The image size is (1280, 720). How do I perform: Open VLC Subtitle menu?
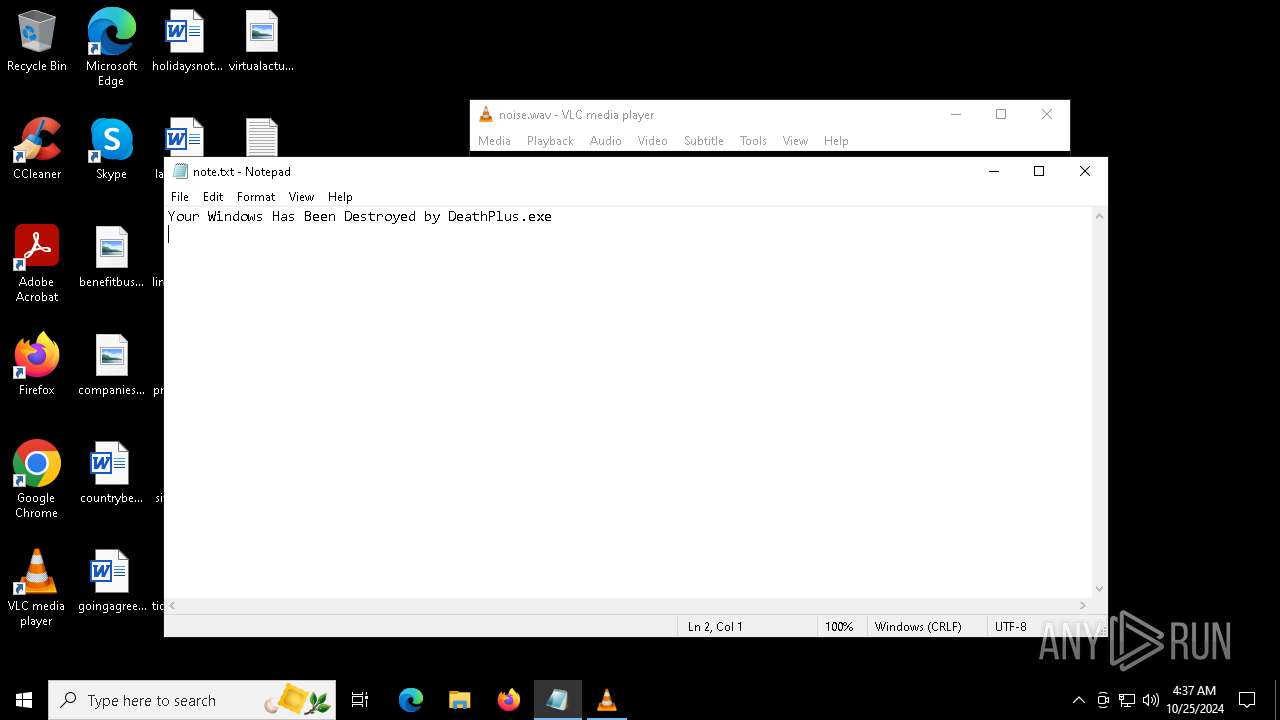click(703, 141)
